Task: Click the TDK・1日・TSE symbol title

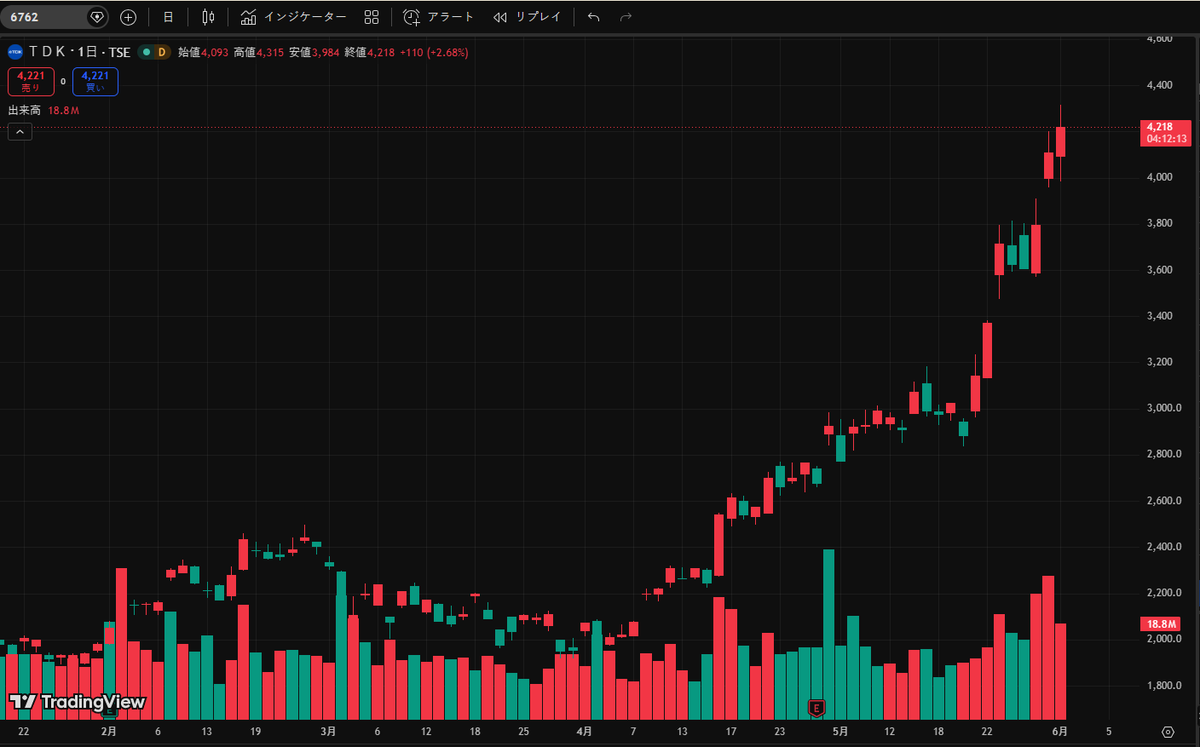Action: pyautogui.click(x=79, y=52)
